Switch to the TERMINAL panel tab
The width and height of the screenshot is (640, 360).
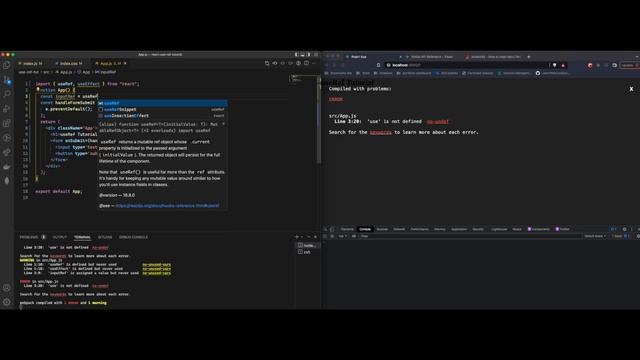[82, 237]
